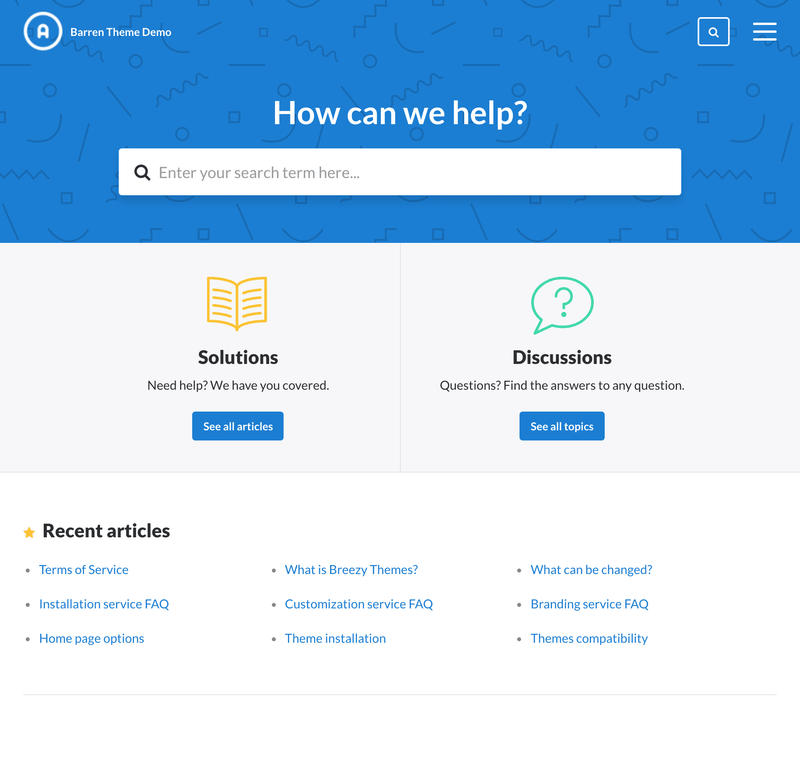Open the Customization service FAQ article
800x781 pixels.
pyautogui.click(x=359, y=604)
